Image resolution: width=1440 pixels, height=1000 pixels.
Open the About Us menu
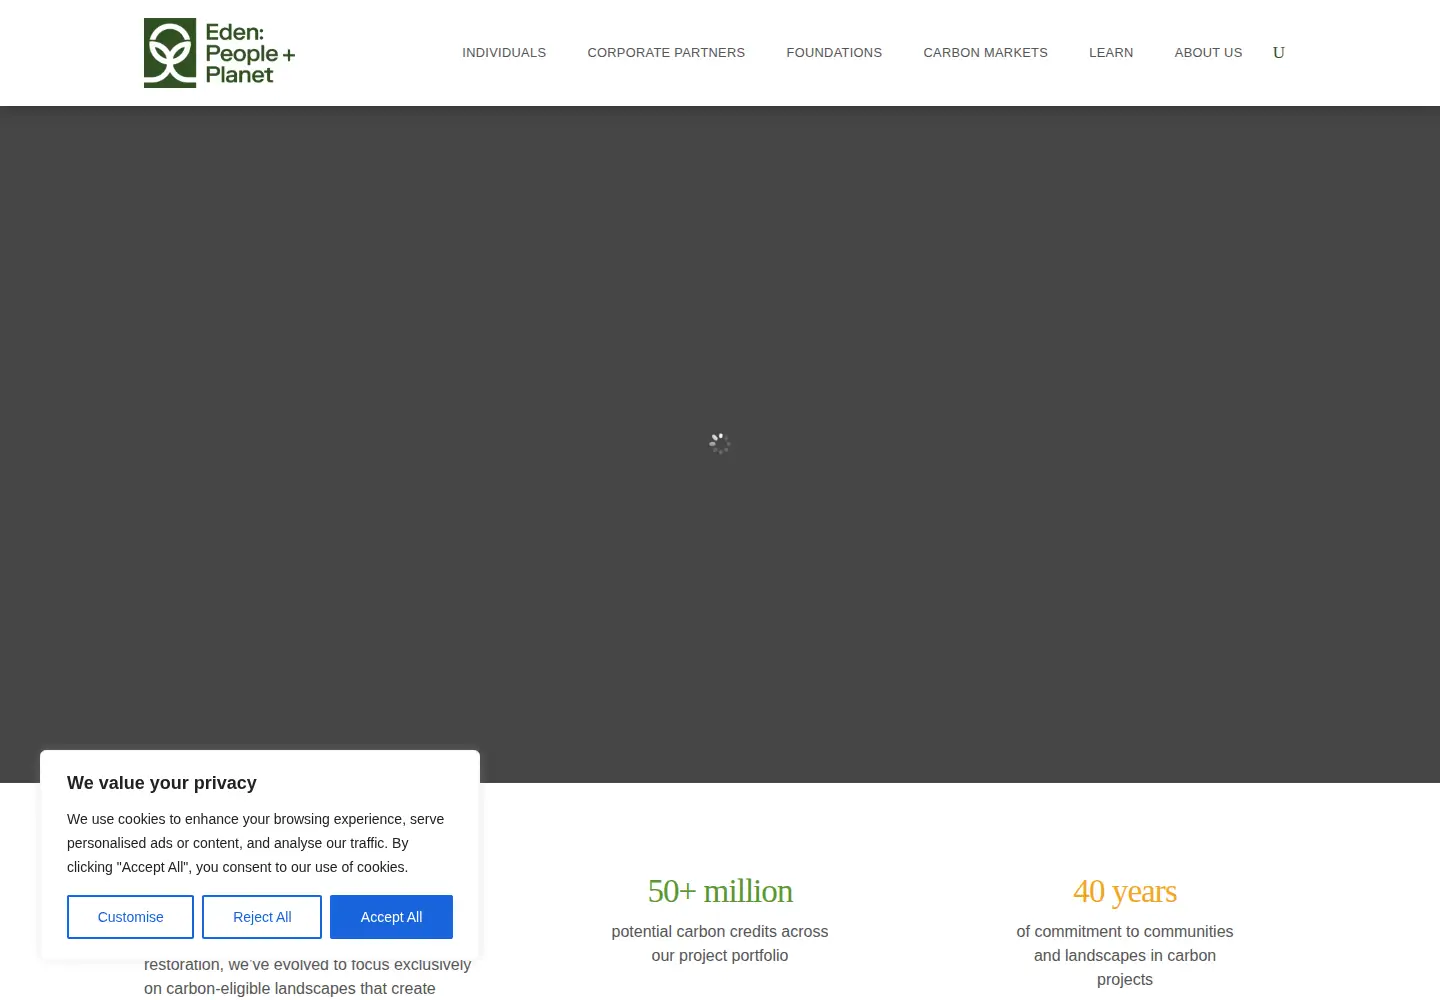tap(1208, 53)
